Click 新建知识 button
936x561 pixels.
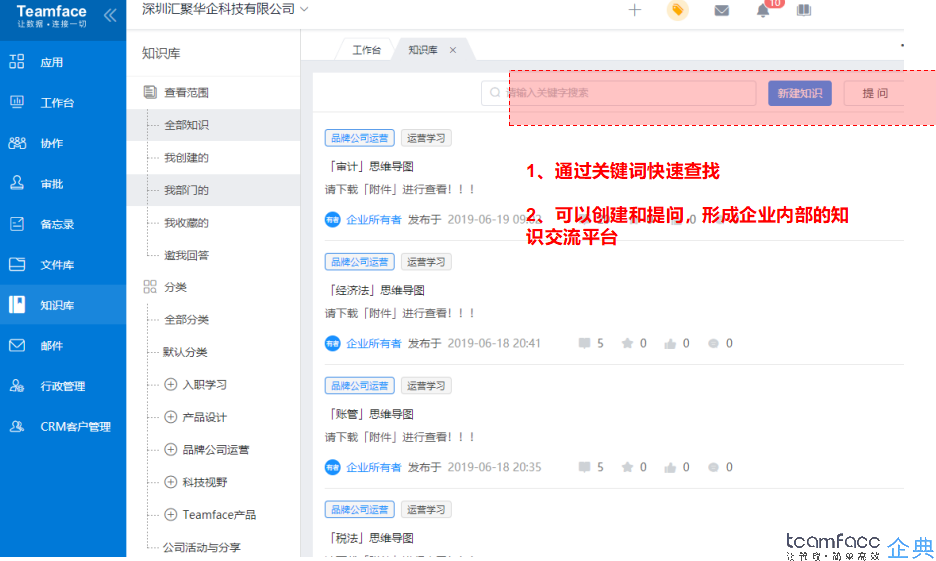[799, 93]
